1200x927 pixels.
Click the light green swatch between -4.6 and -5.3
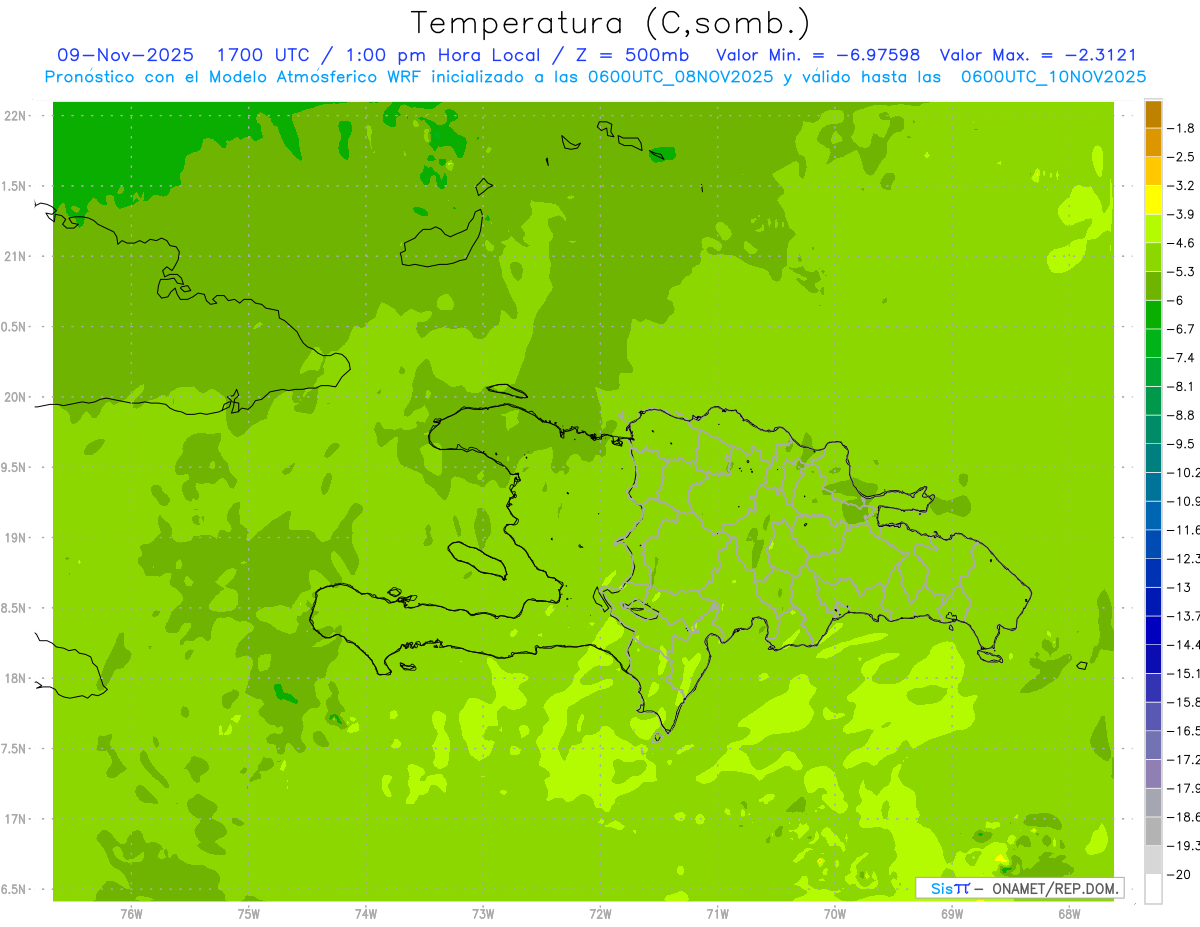1153,257
